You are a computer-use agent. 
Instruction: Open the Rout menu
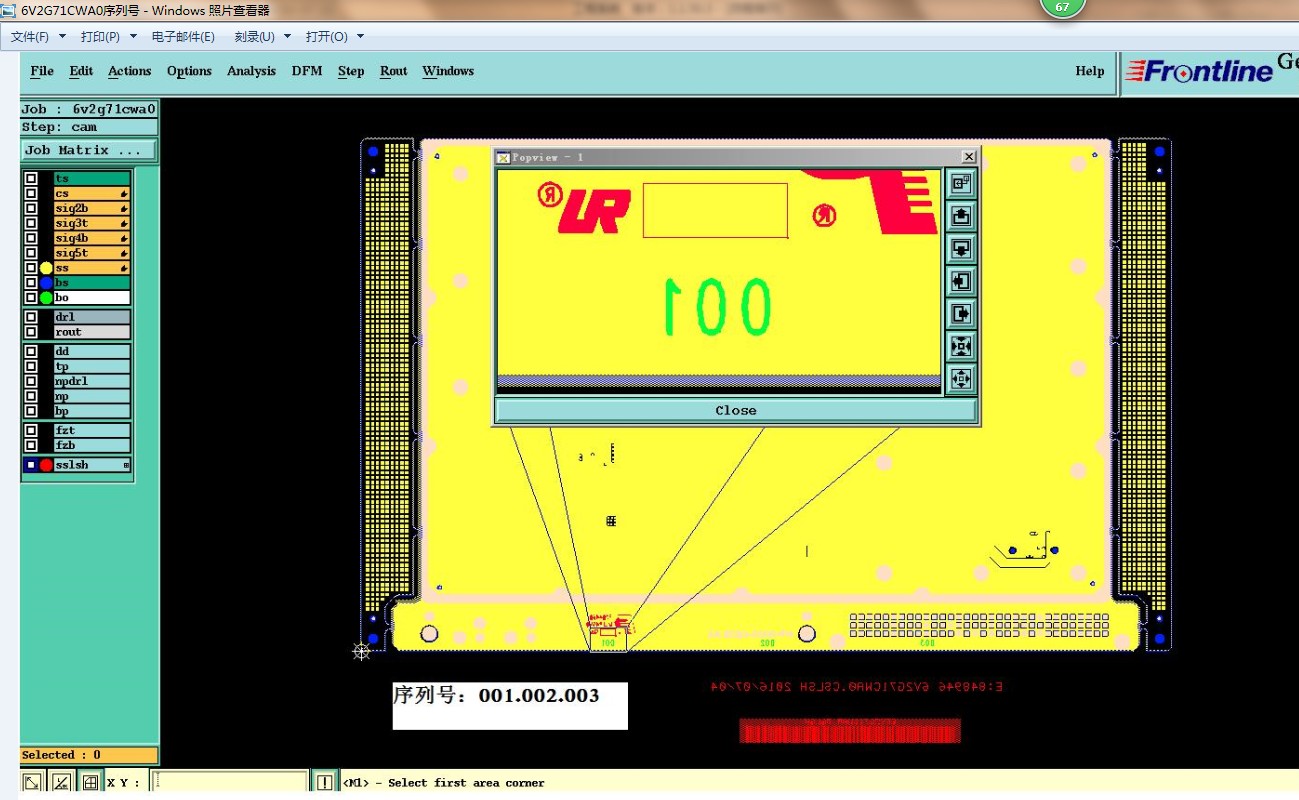coord(394,71)
